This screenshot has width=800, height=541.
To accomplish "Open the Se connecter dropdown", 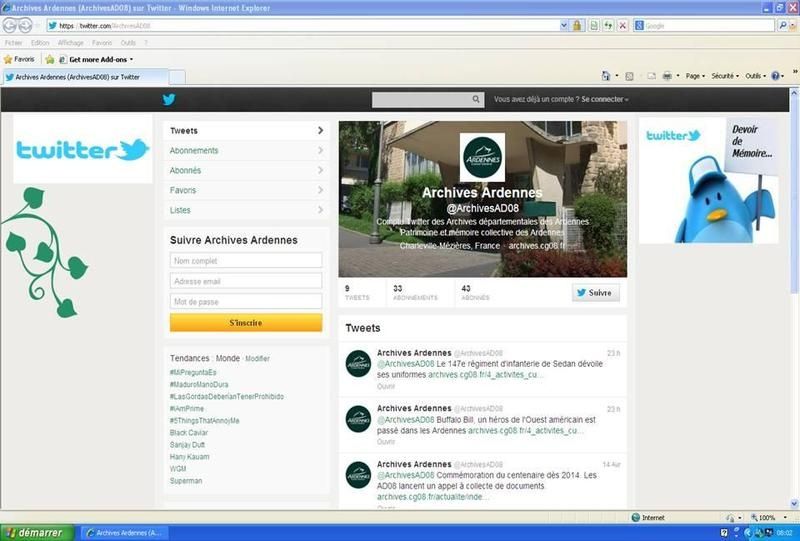I will pos(604,100).
